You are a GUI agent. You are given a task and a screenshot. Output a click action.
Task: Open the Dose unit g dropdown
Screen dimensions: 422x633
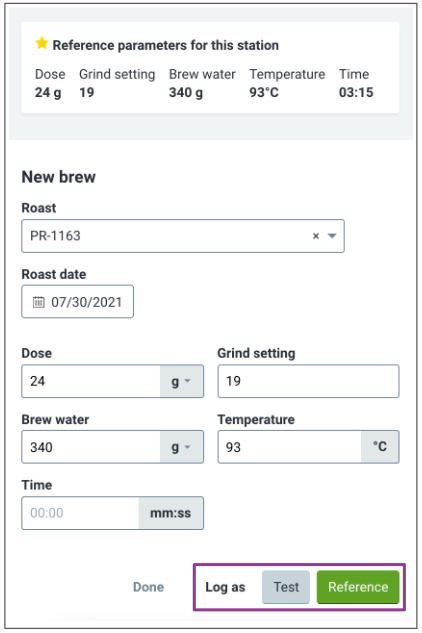pos(182,381)
